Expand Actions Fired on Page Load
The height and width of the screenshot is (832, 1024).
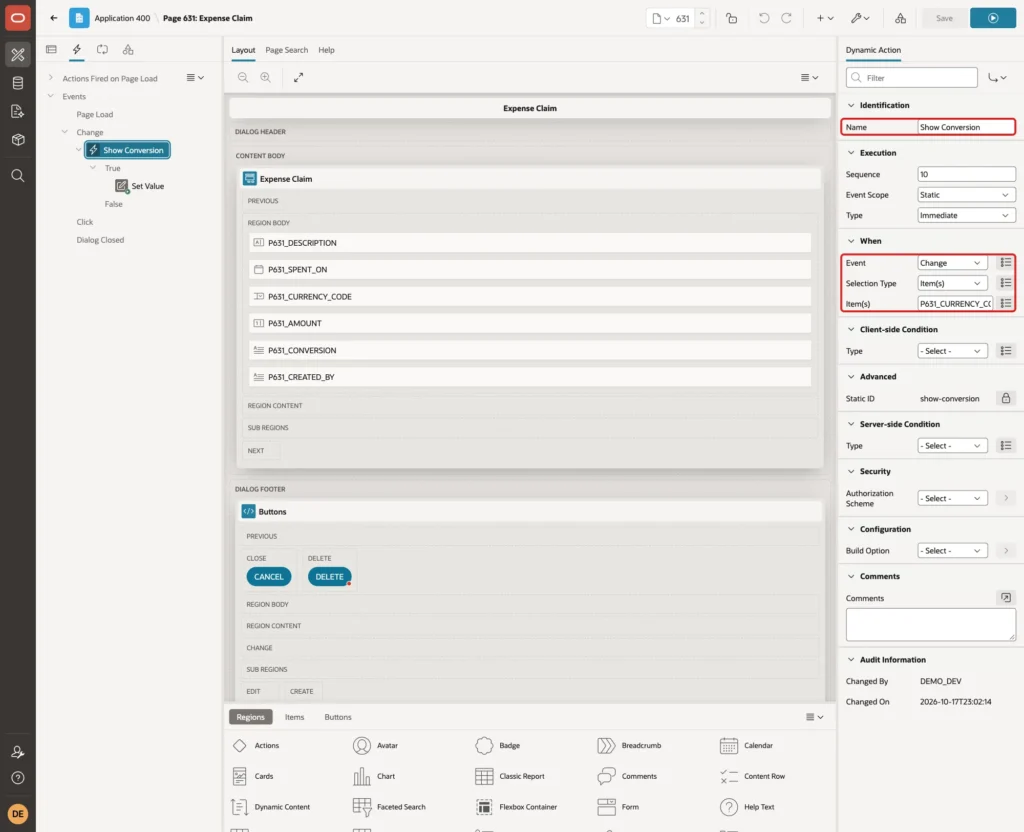point(50,78)
